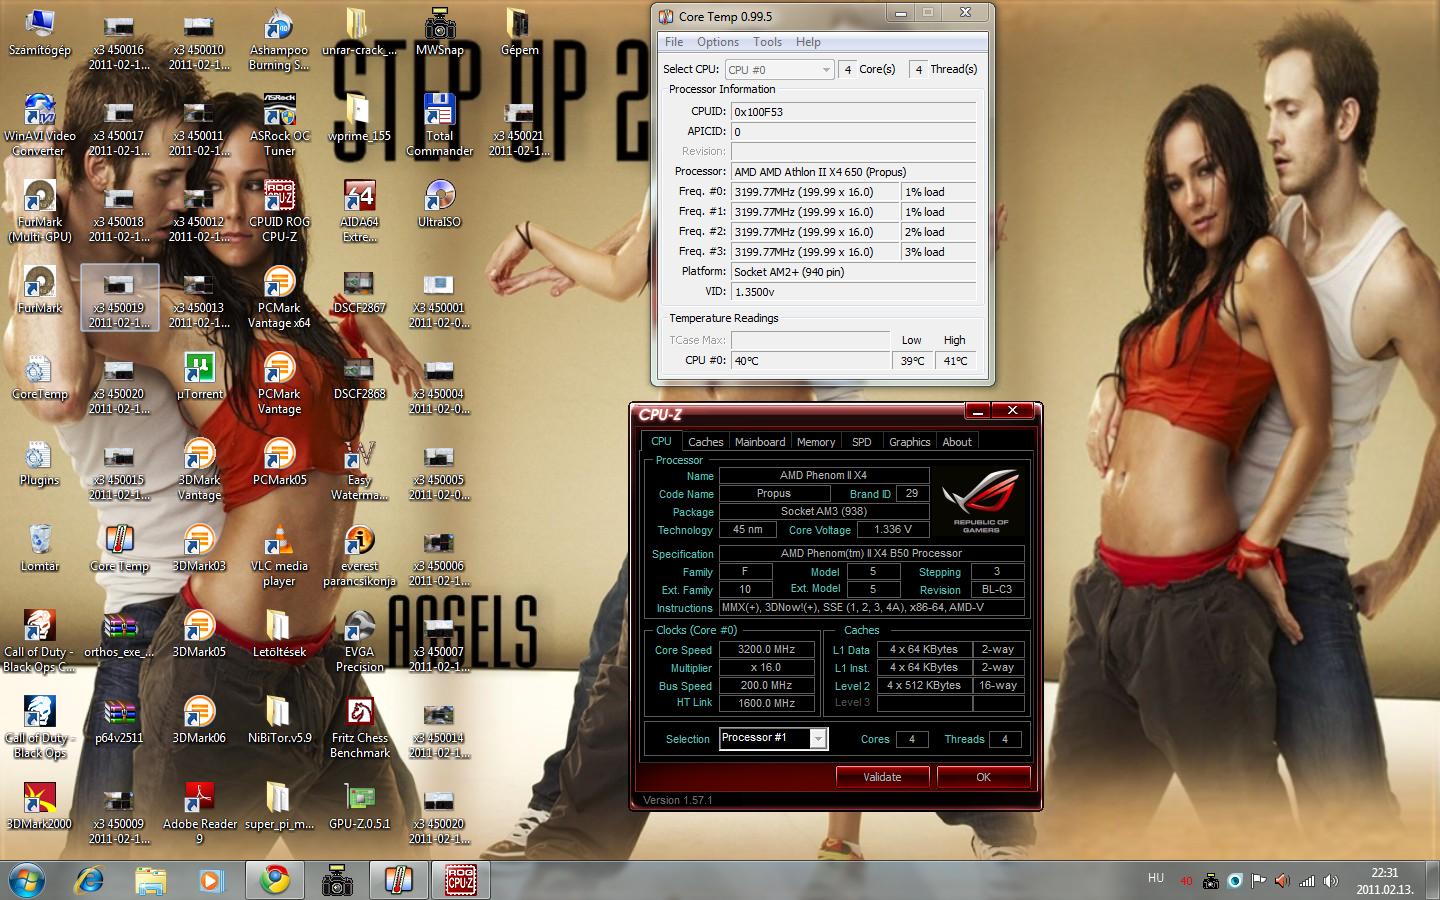
Task: Open Core Temp Options menu
Action: 718,42
